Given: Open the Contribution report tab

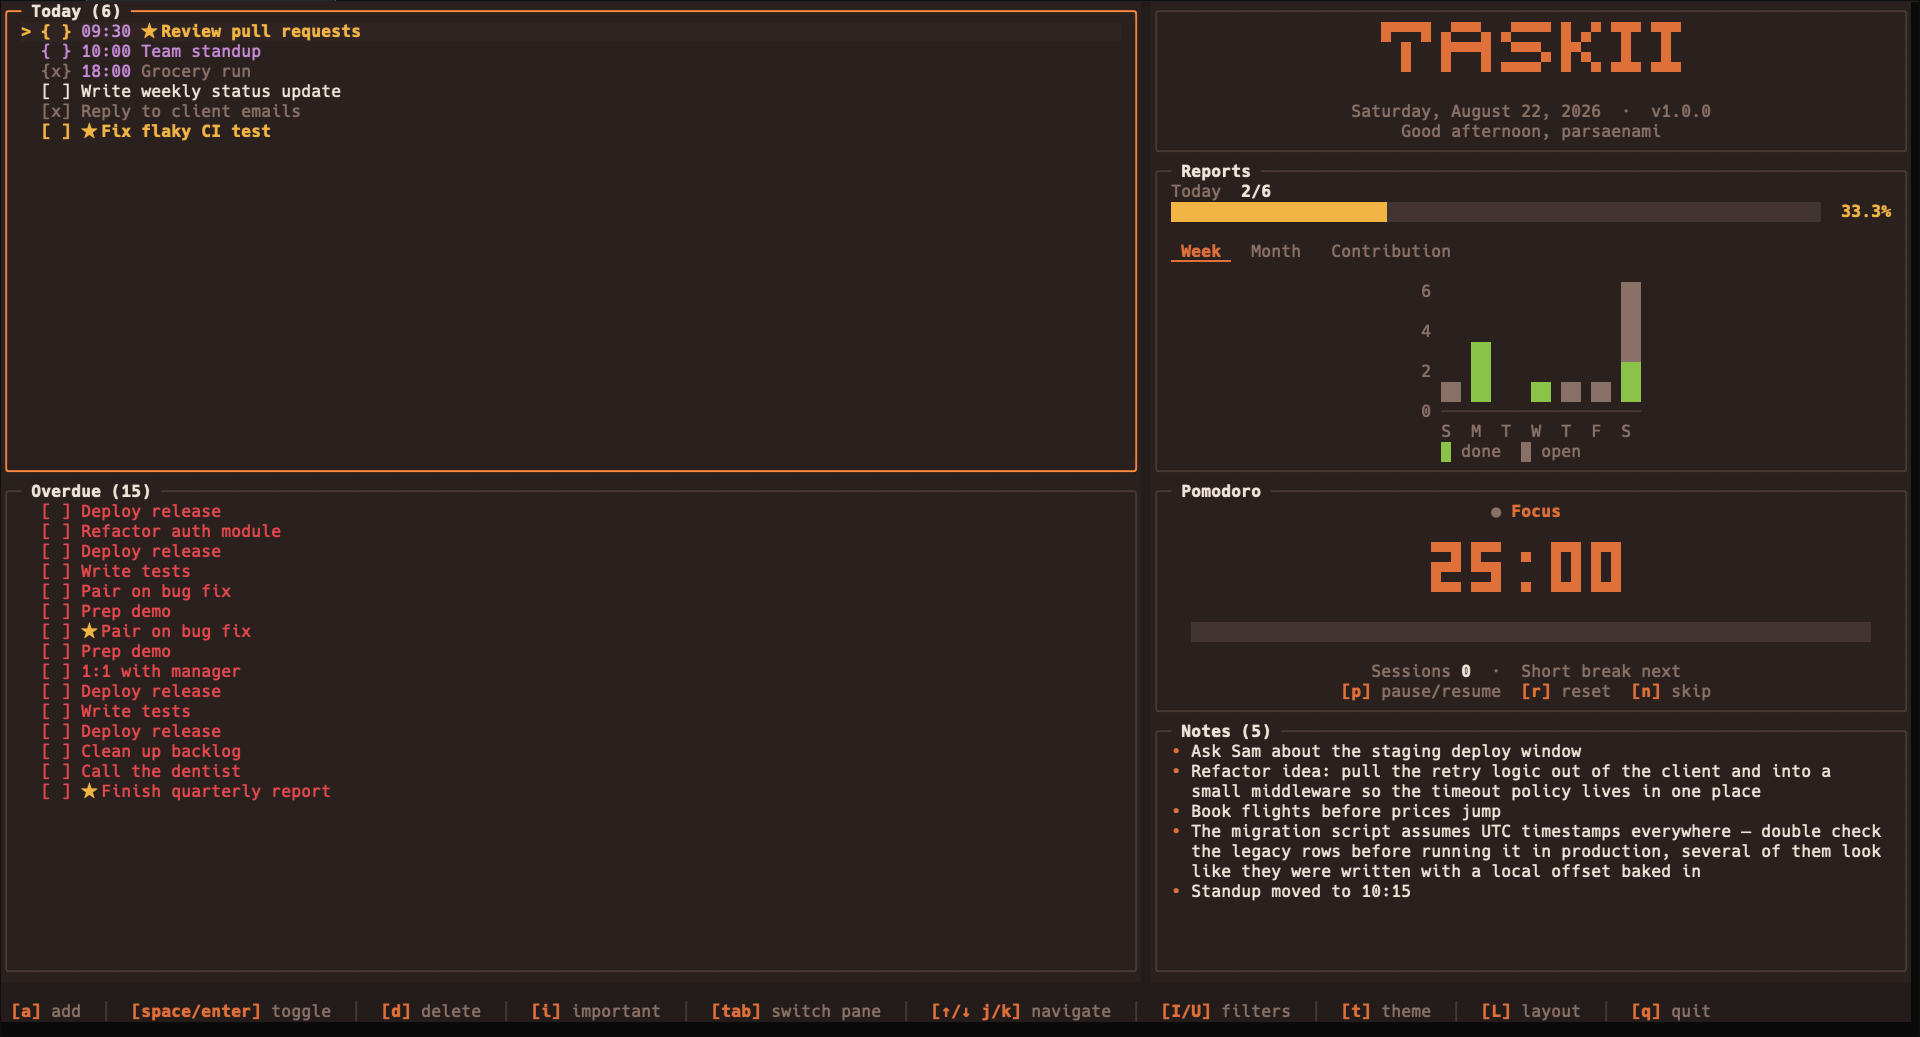Looking at the screenshot, I should tap(1390, 251).
